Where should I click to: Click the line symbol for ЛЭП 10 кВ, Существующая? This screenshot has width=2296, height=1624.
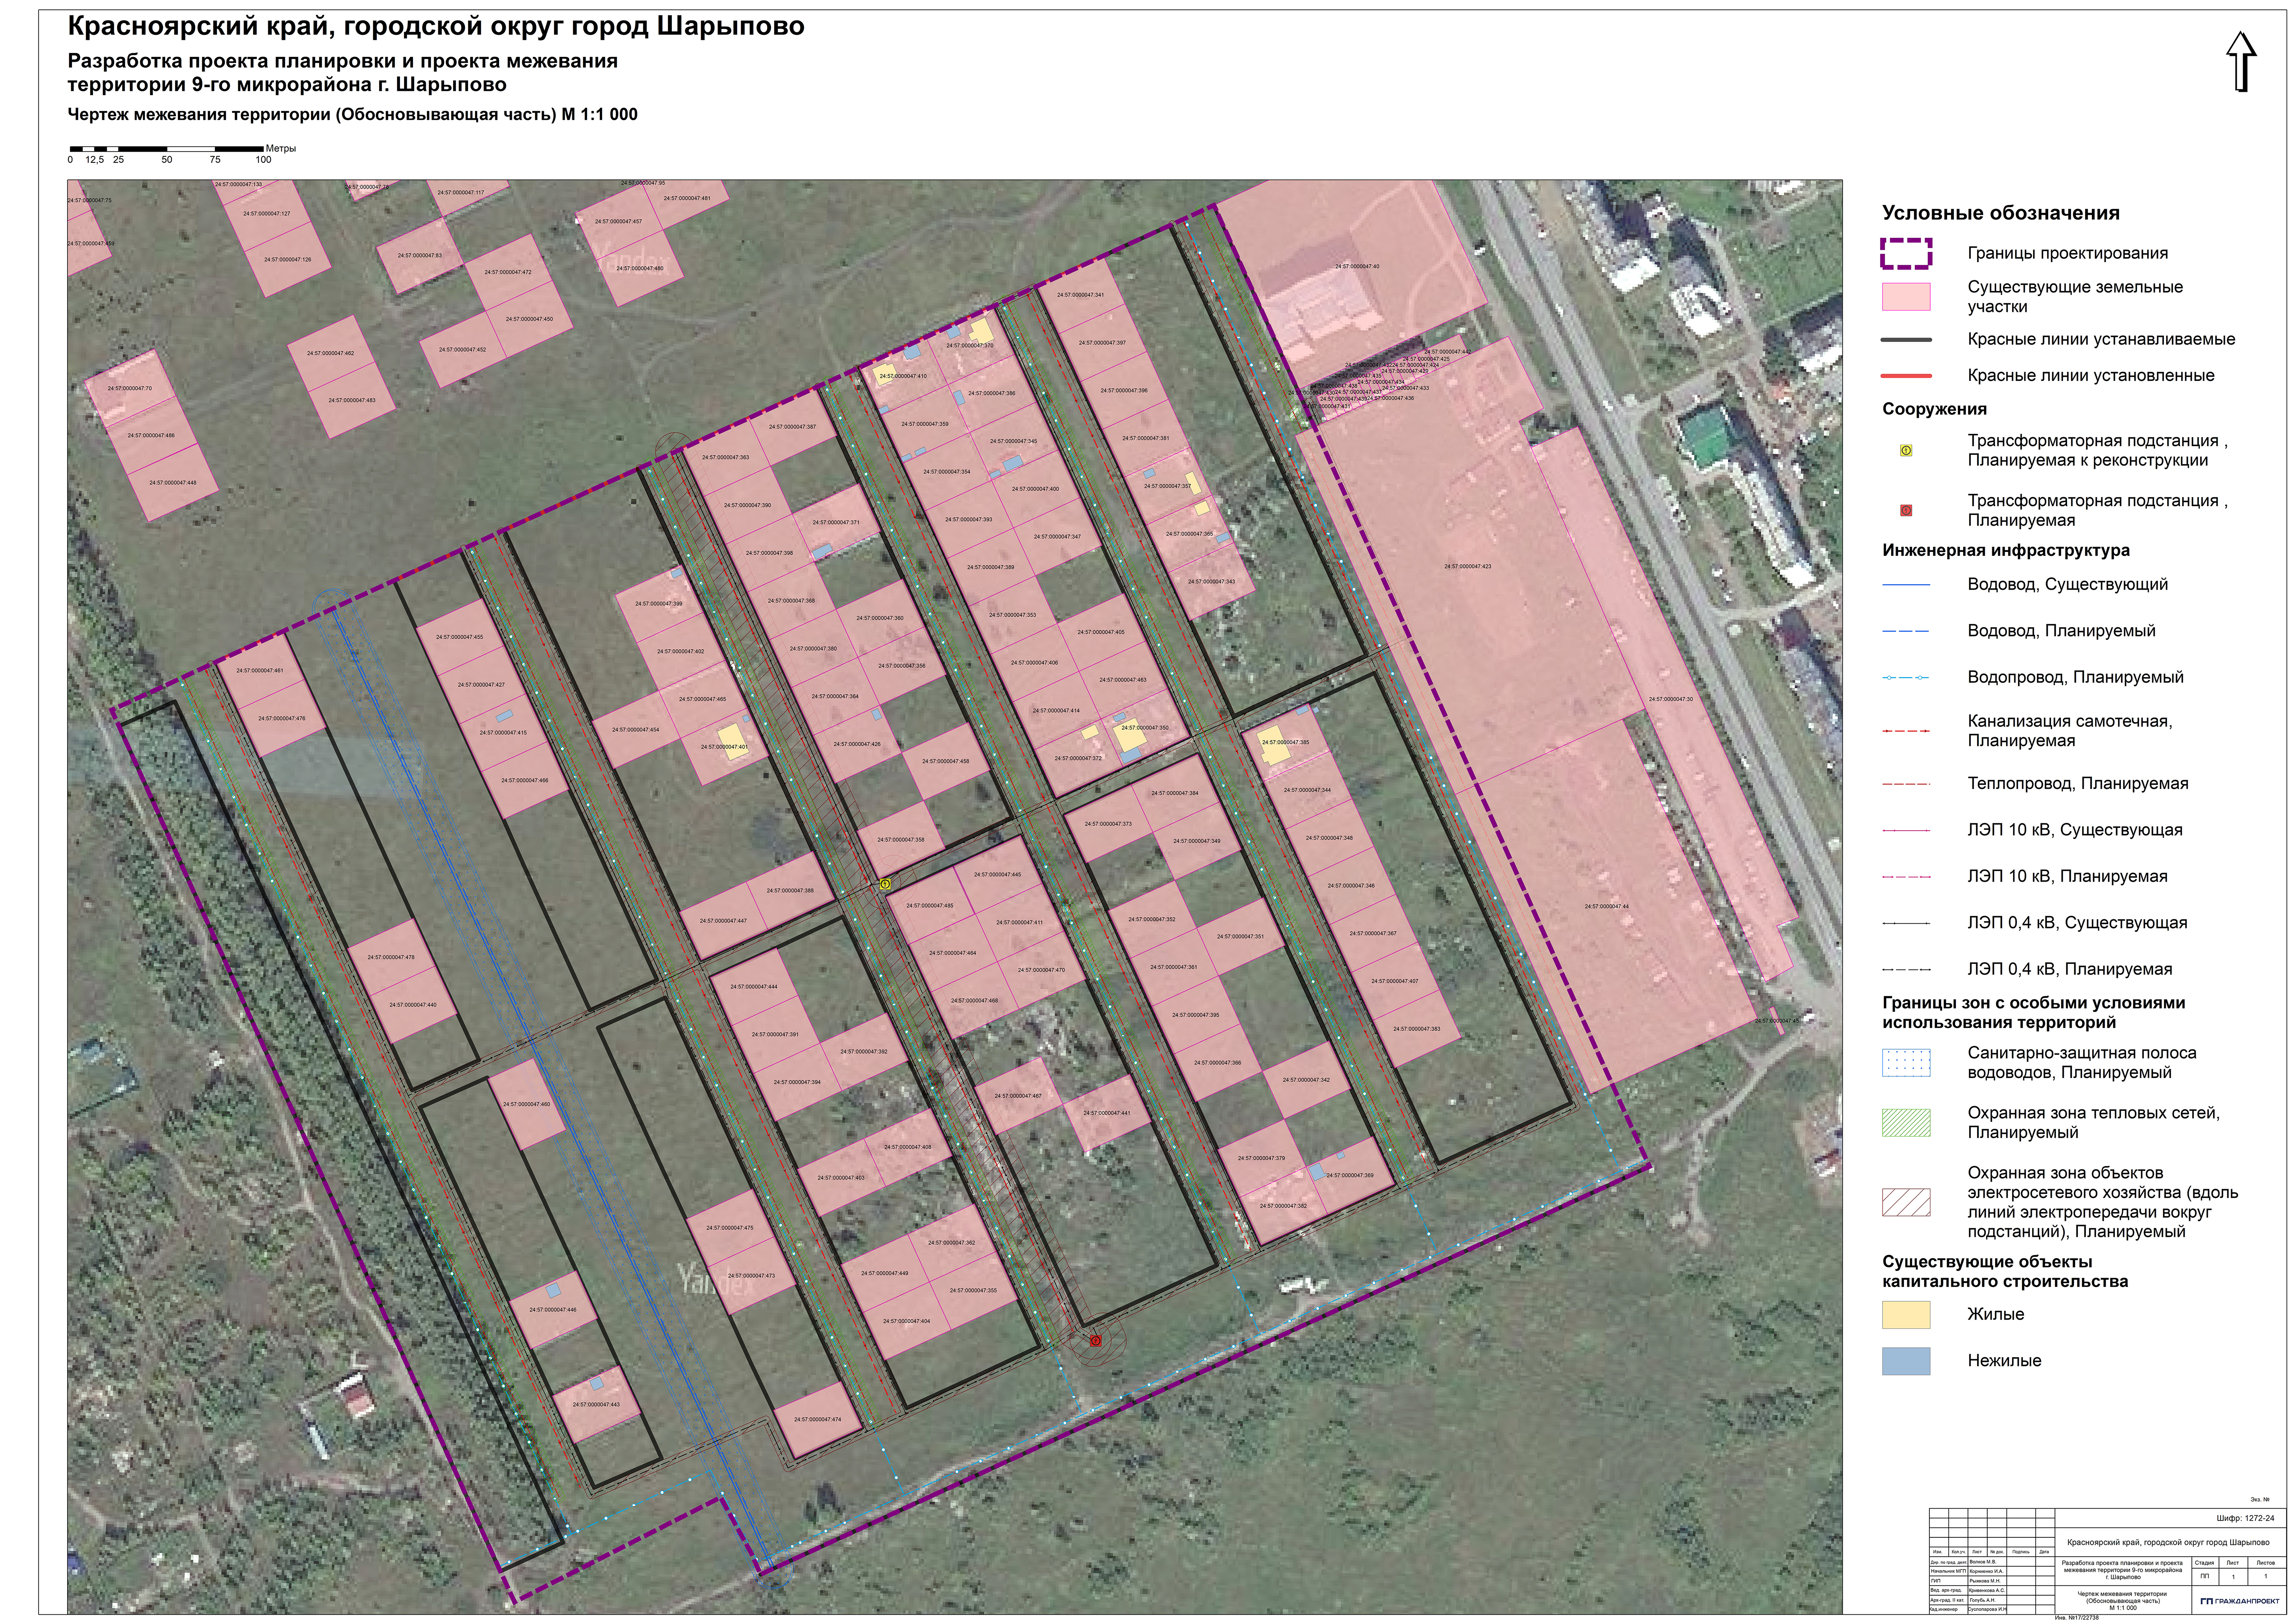(1906, 830)
